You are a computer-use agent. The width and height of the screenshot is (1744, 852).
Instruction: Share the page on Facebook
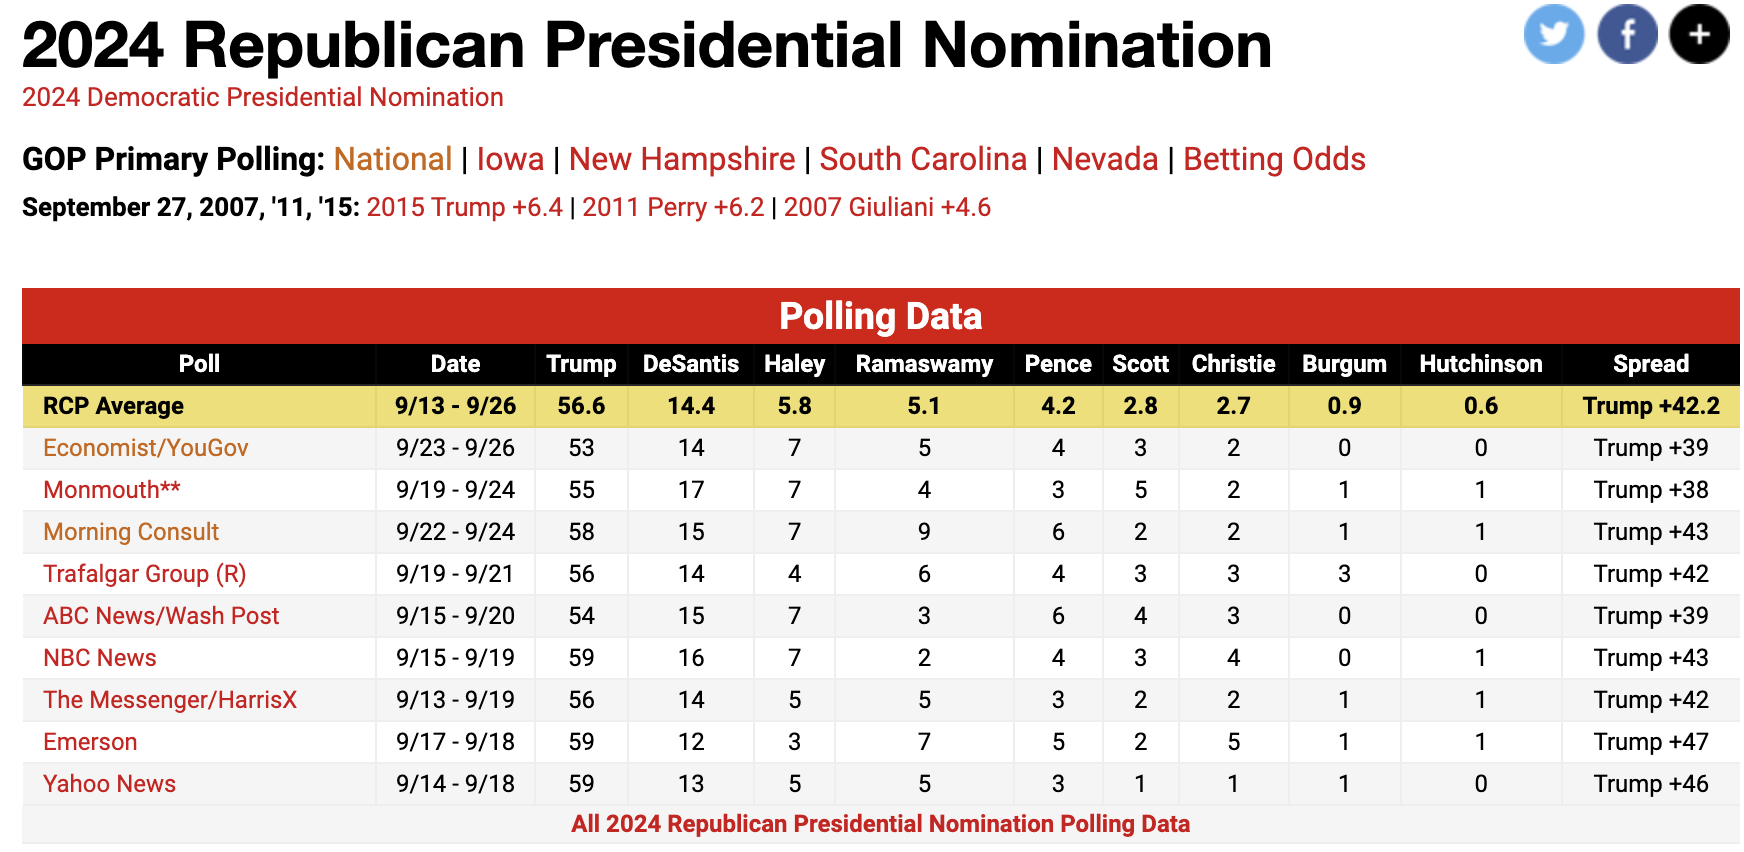coord(1626,33)
